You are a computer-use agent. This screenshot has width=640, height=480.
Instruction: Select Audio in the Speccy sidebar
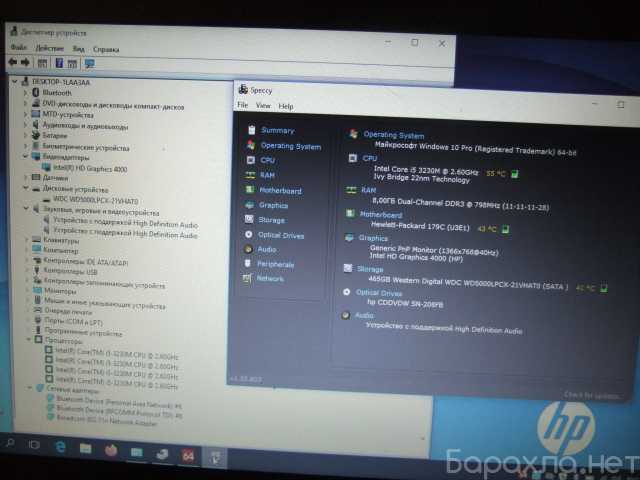(266, 249)
